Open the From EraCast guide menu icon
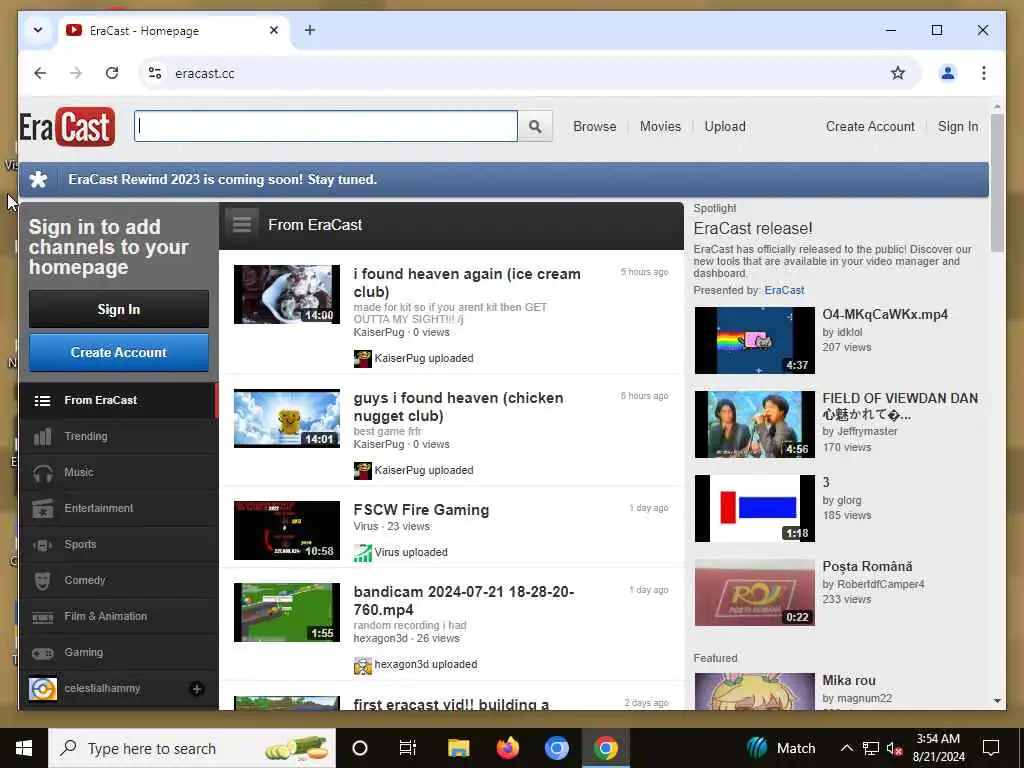The width and height of the screenshot is (1024, 768). click(x=242, y=225)
